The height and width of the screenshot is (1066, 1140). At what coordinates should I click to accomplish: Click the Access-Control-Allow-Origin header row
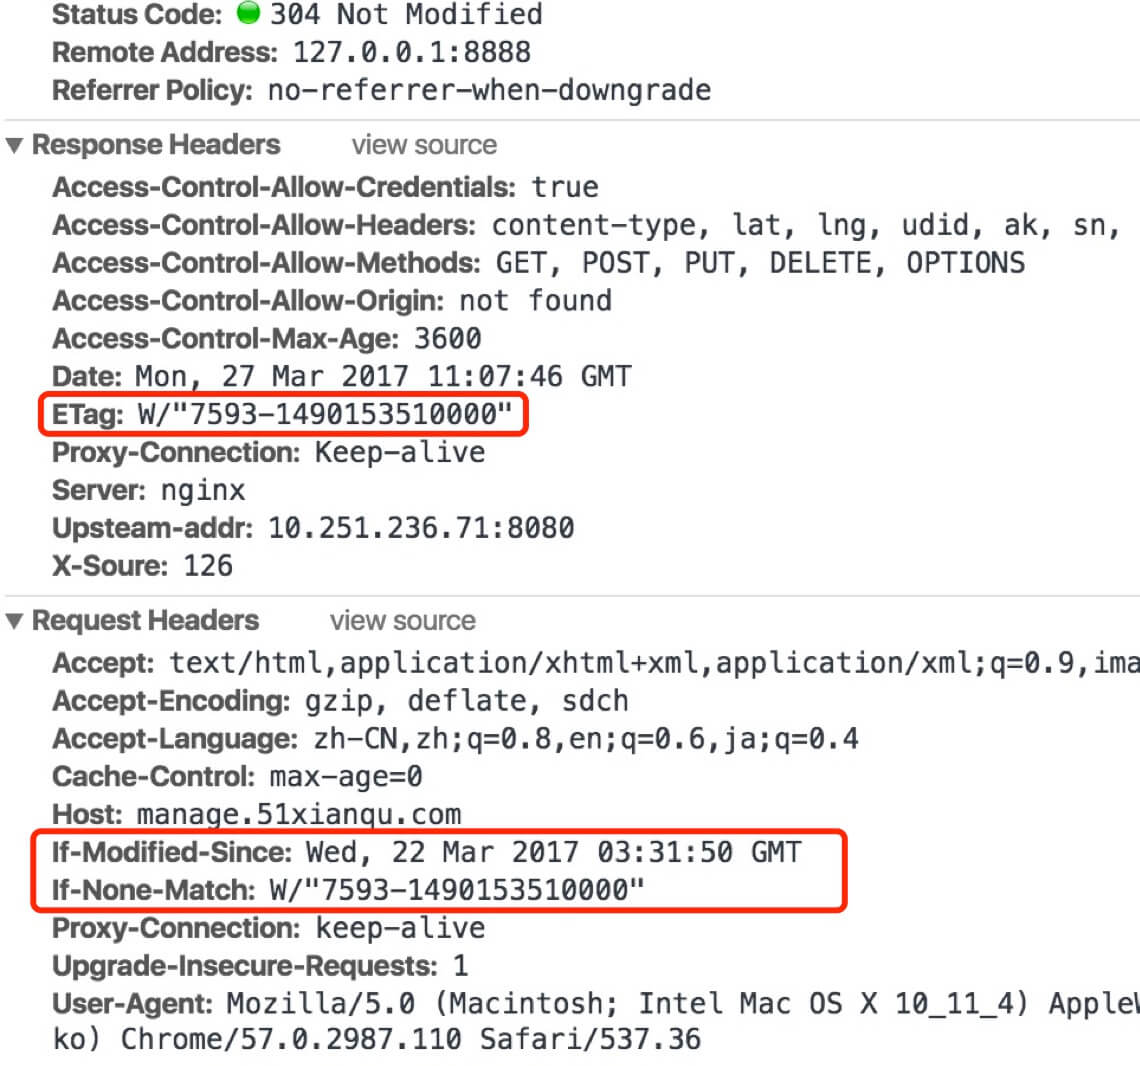point(332,301)
